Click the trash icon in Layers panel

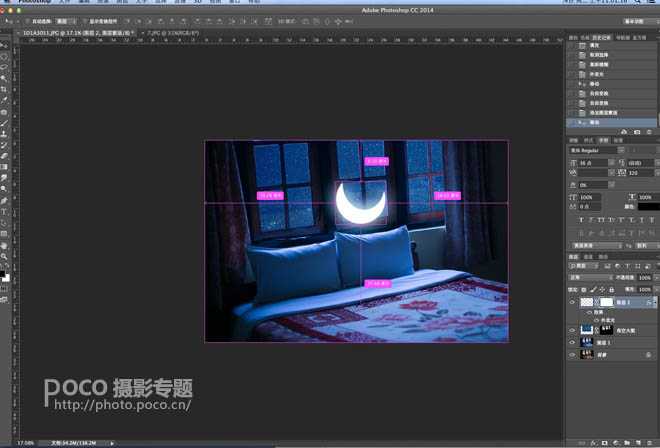649,443
